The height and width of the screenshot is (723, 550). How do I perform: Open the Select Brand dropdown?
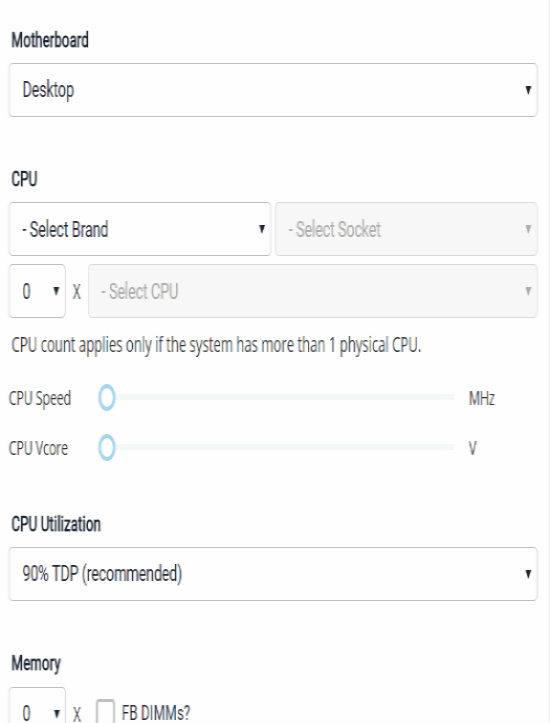click(140, 229)
